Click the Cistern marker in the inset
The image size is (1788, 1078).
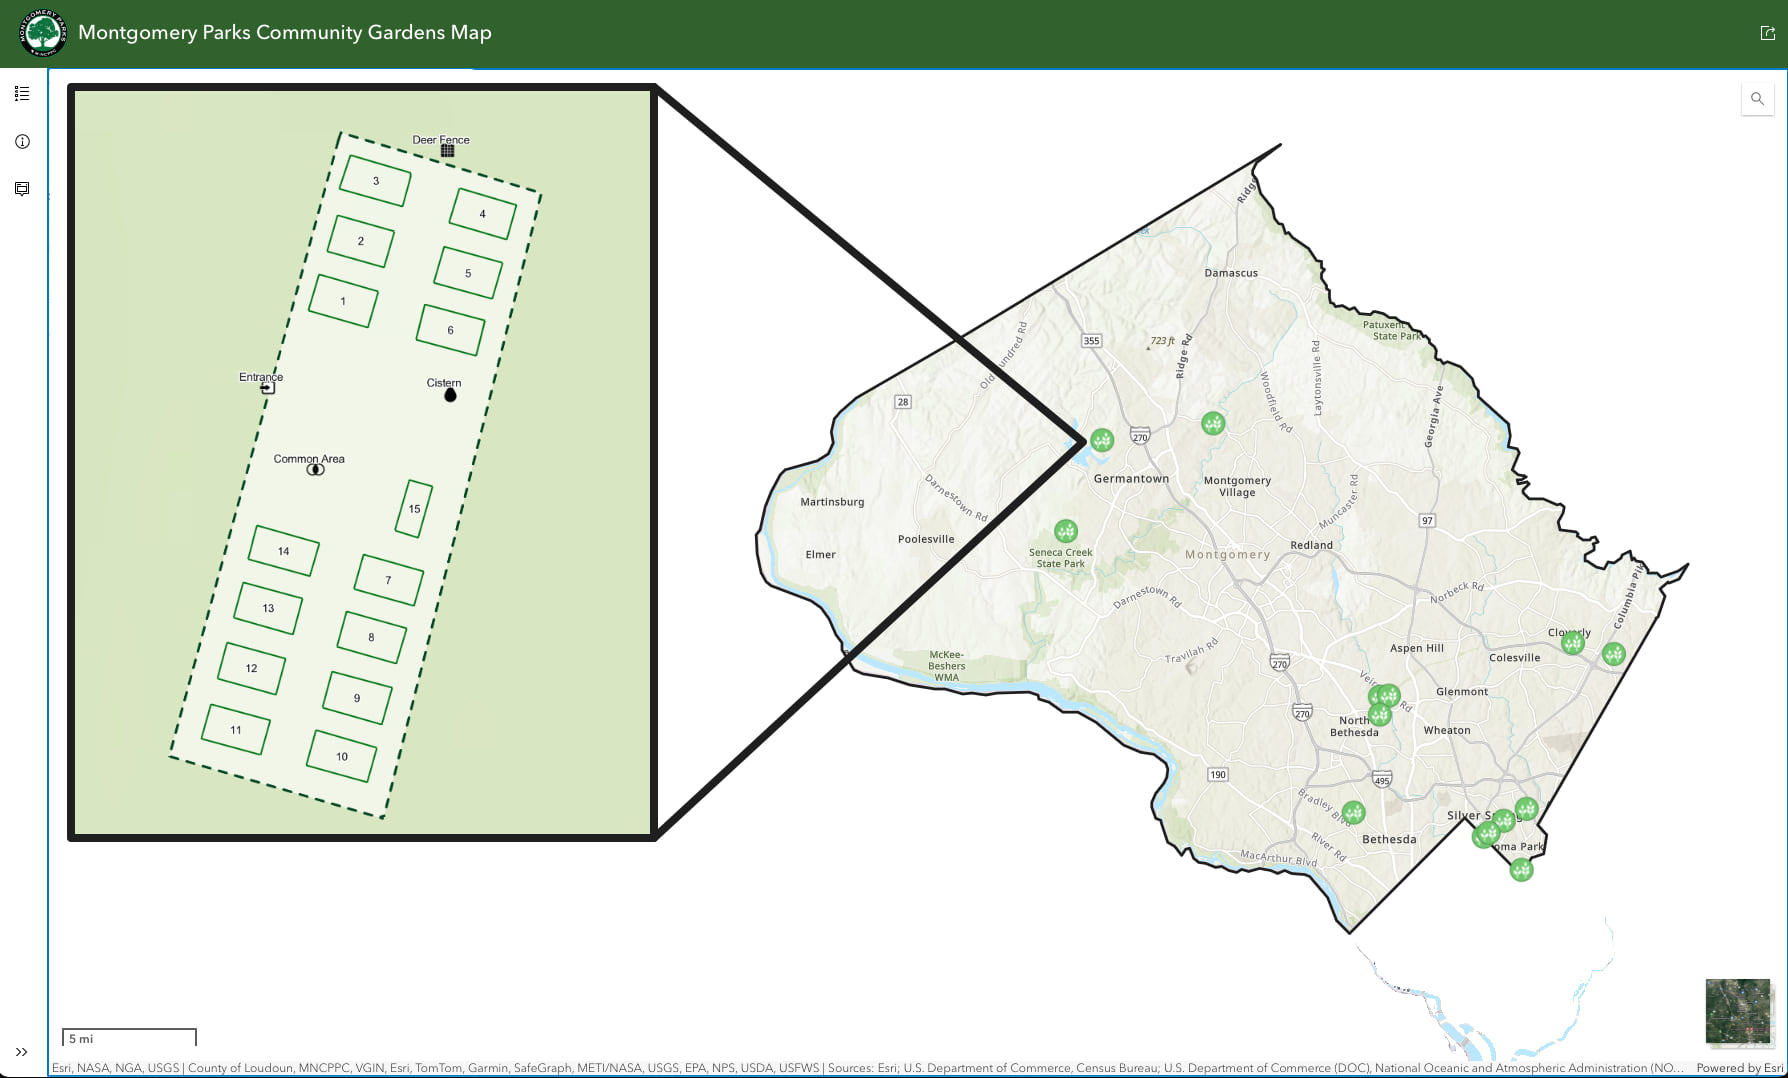pyautogui.click(x=450, y=394)
